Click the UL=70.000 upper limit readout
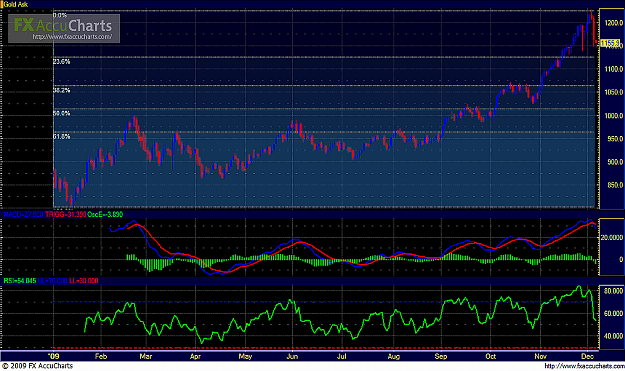This screenshot has height=371, width=625. (53, 281)
